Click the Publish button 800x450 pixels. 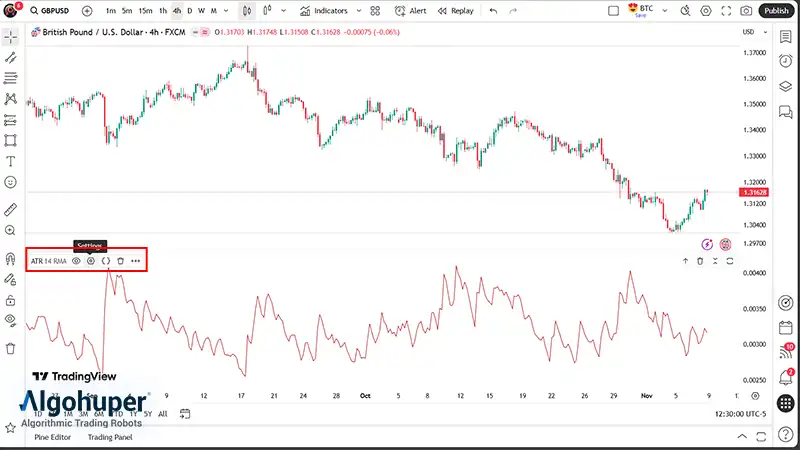pyautogui.click(x=778, y=11)
